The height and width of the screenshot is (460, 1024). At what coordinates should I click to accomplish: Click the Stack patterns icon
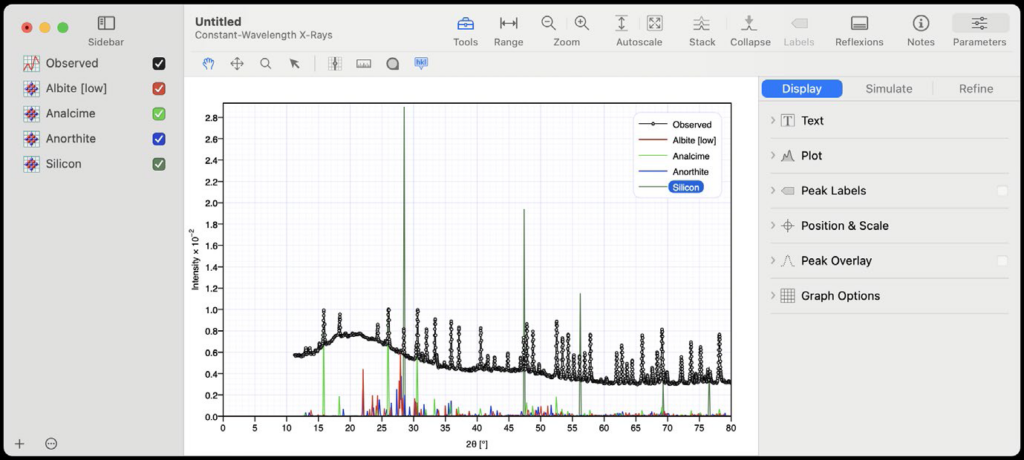[702, 24]
